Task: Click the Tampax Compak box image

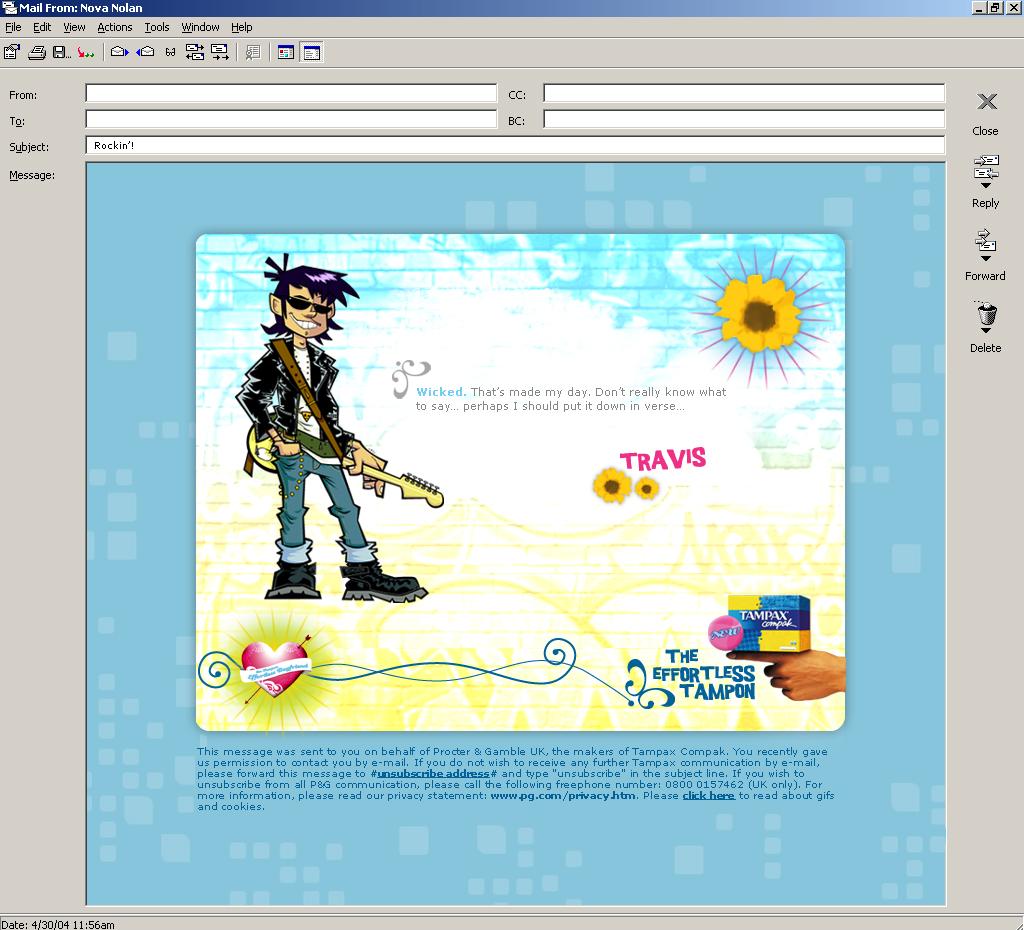Action: click(771, 624)
